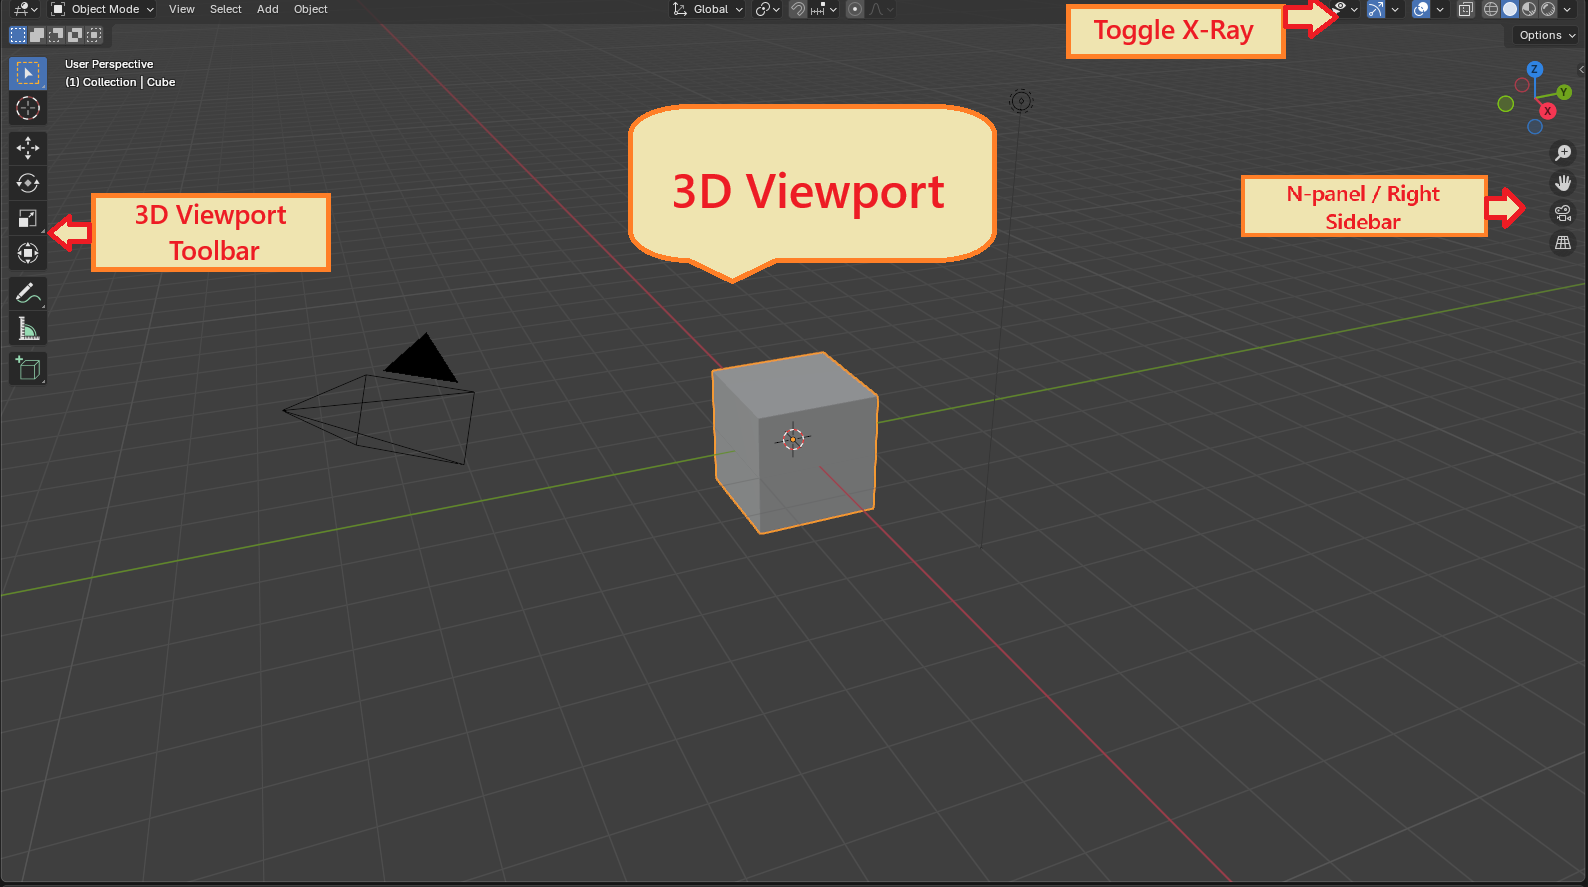Screen dimensions: 1588x887
Task: Toggle X-Ray display
Action: coord(1466,9)
